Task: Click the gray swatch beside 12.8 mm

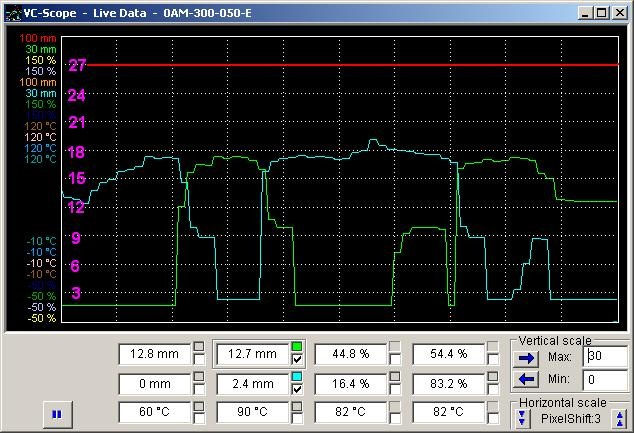Action: coord(199,346)
